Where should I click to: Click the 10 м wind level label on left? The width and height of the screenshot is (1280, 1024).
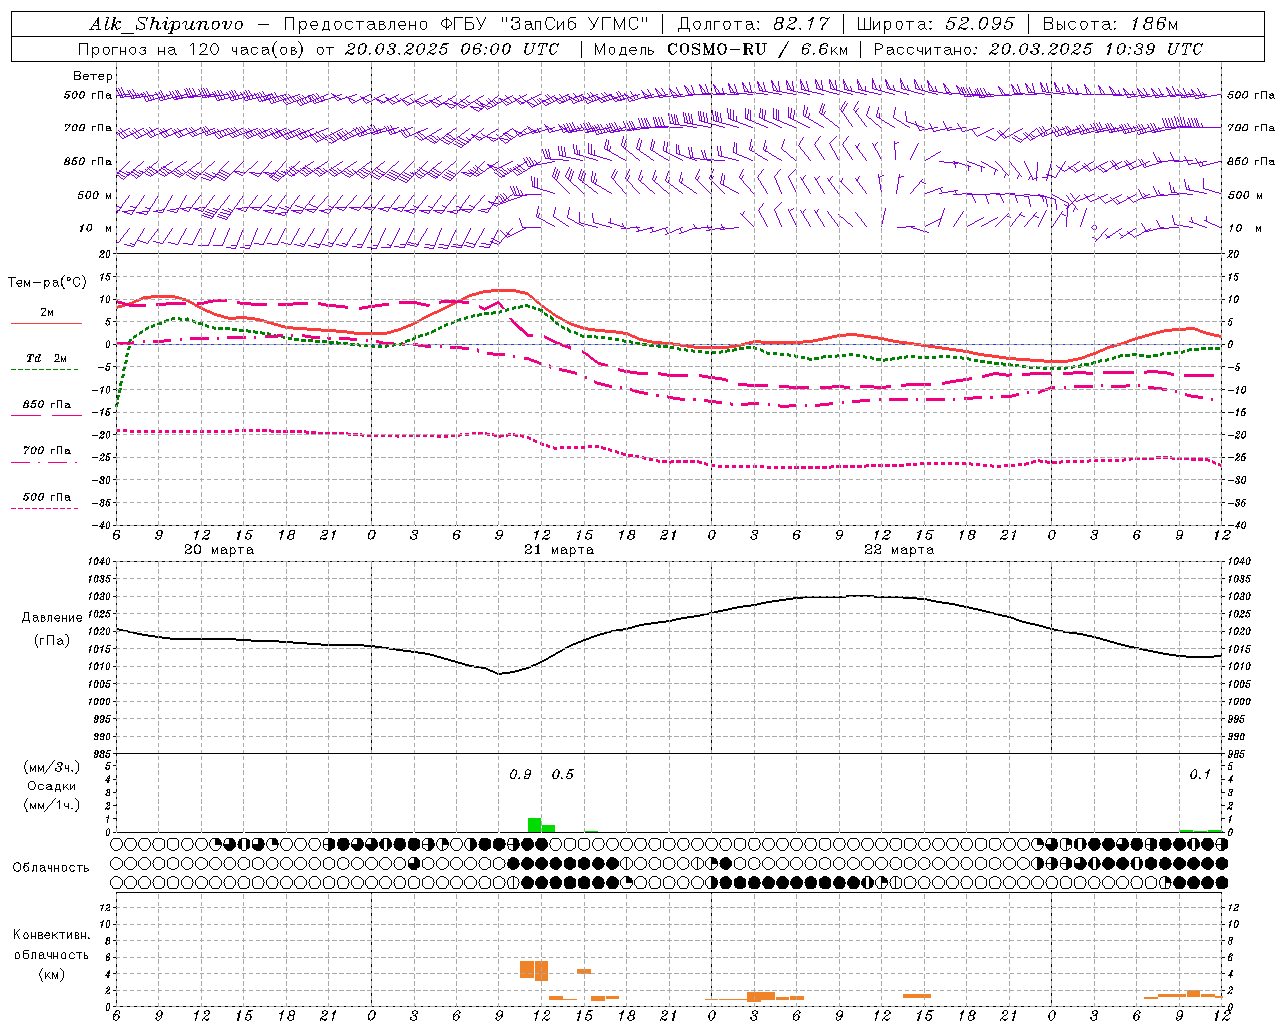[x=95, y=228]
